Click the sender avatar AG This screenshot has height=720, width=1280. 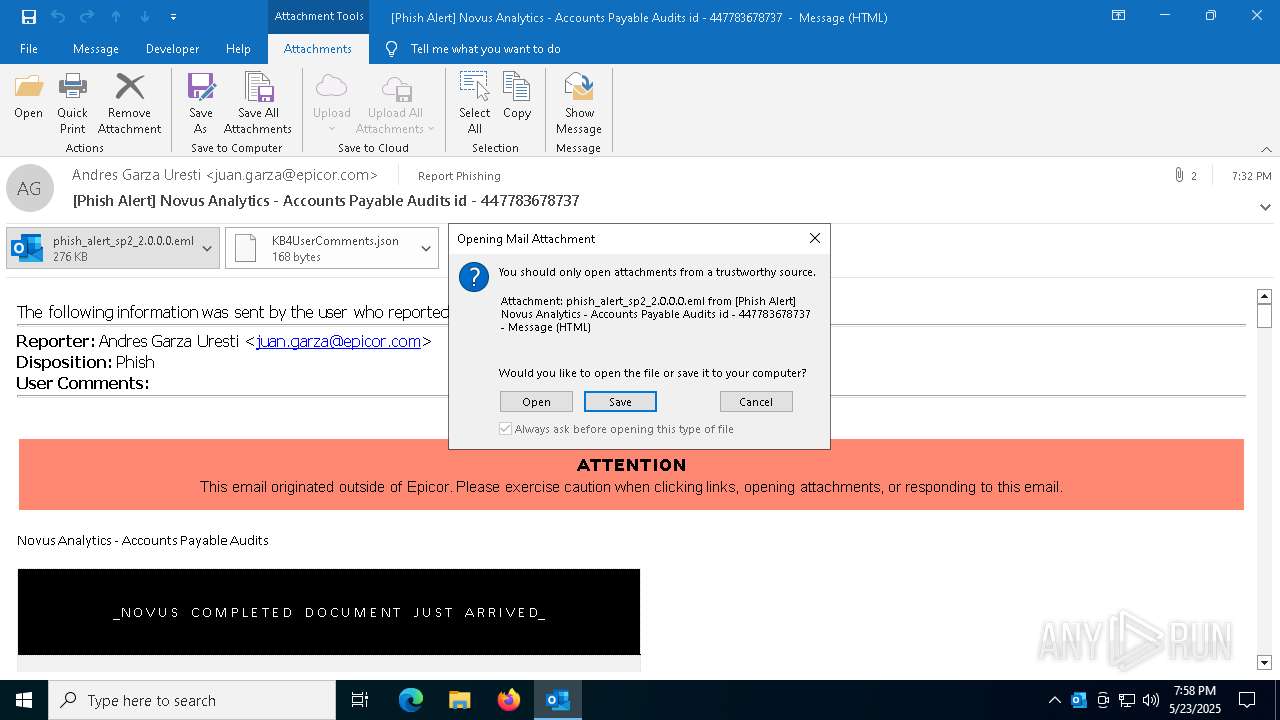(x=29, y=188)
